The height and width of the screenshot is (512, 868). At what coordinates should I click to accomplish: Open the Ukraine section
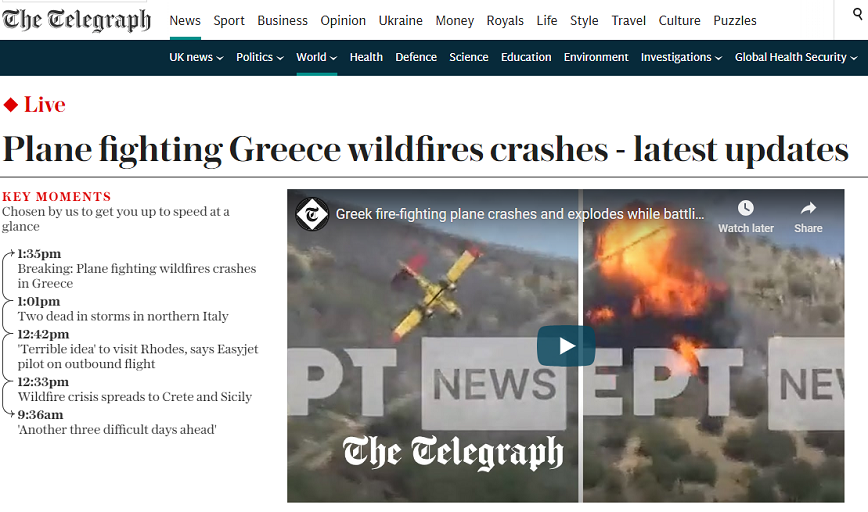[401, 20]
